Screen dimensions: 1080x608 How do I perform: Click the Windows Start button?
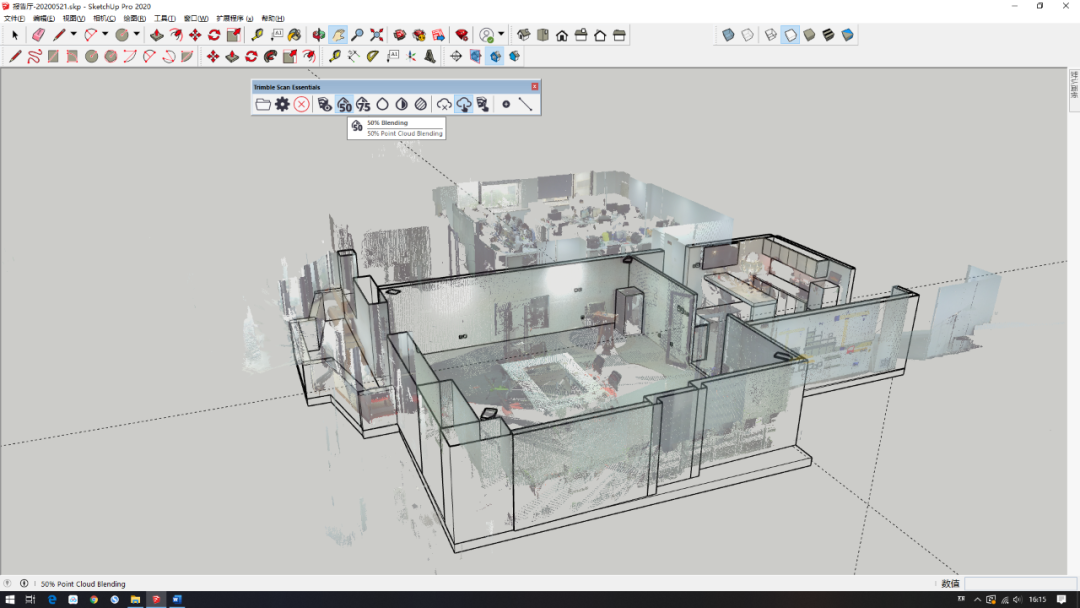click(8, 600)
